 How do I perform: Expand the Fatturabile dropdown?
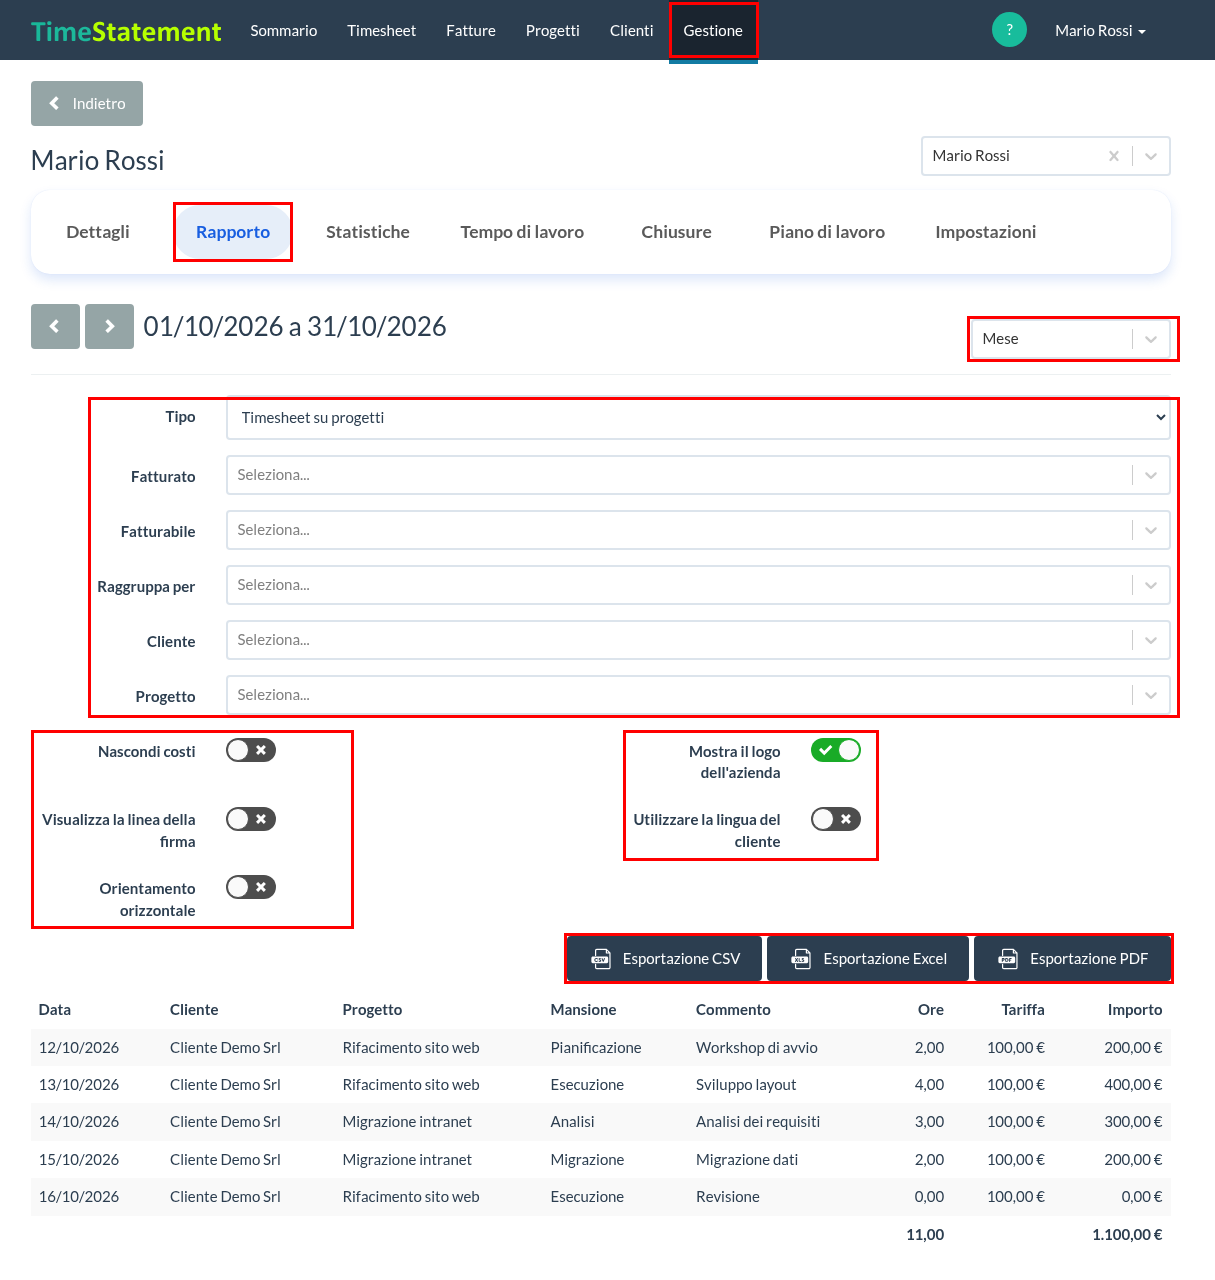[x=699, y=530]
